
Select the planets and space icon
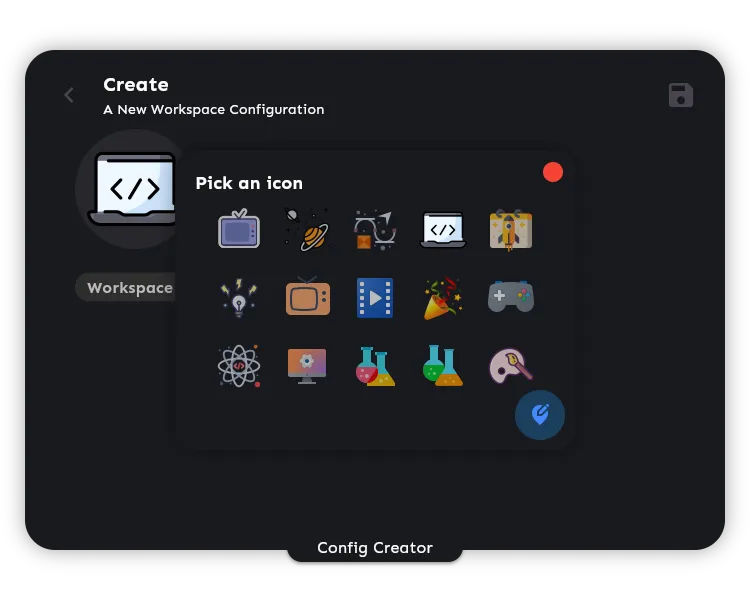pos(307,229)
